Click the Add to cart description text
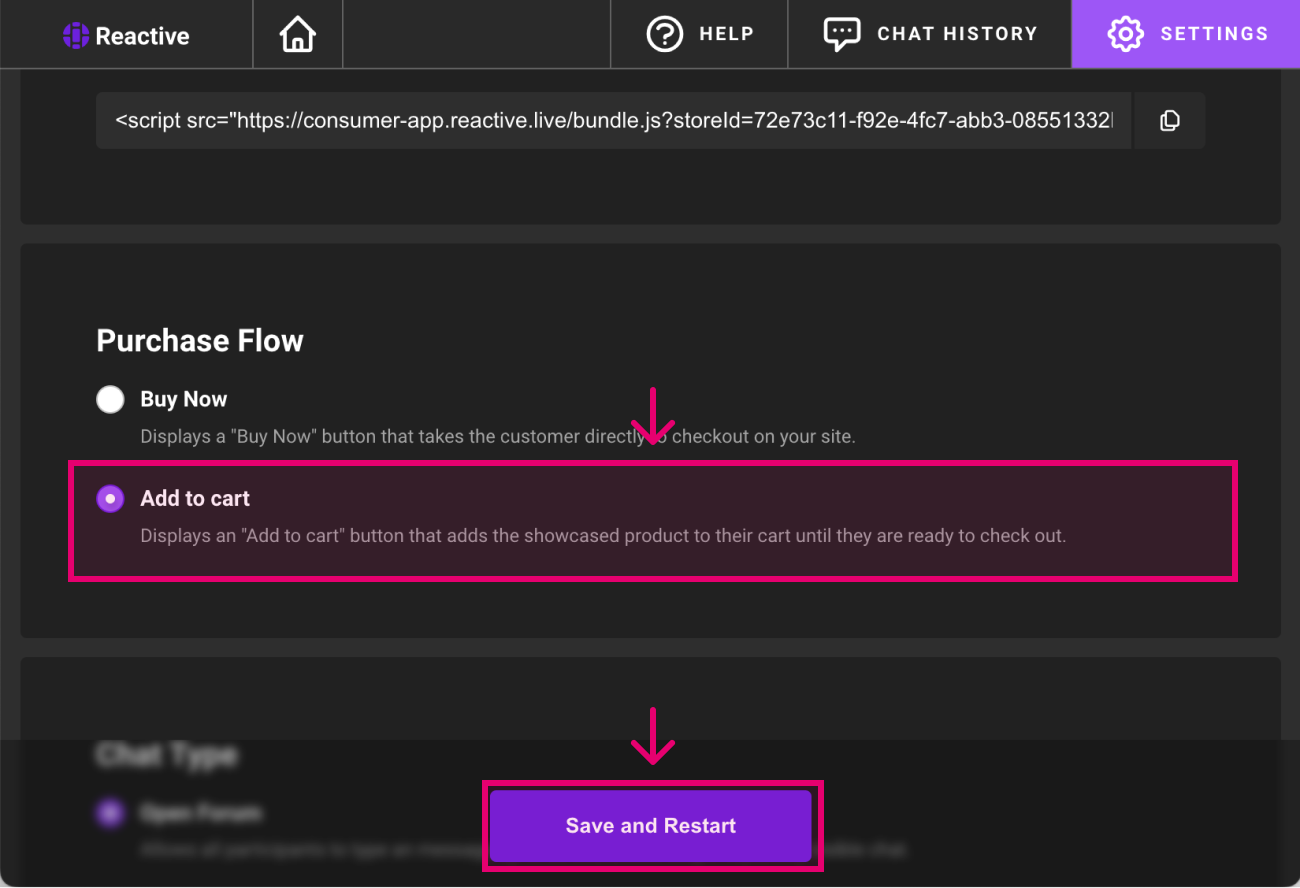The image size is (1300, 888). 603,536
